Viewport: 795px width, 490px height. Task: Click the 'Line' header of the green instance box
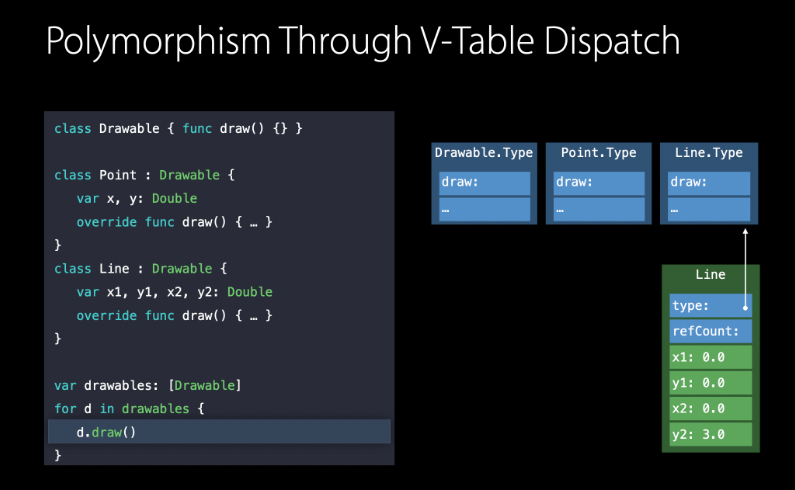click(710, 275)
